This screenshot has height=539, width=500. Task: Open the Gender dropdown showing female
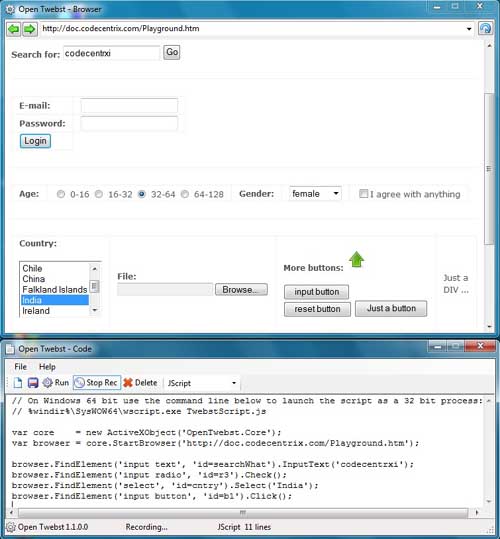point(315,194)
